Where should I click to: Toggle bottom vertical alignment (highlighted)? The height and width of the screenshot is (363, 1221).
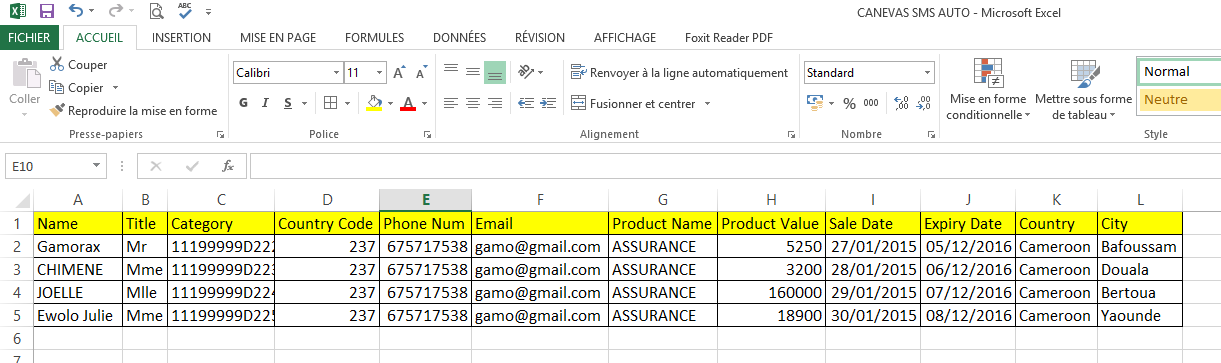pyautogui.click(x=494, y=72)
